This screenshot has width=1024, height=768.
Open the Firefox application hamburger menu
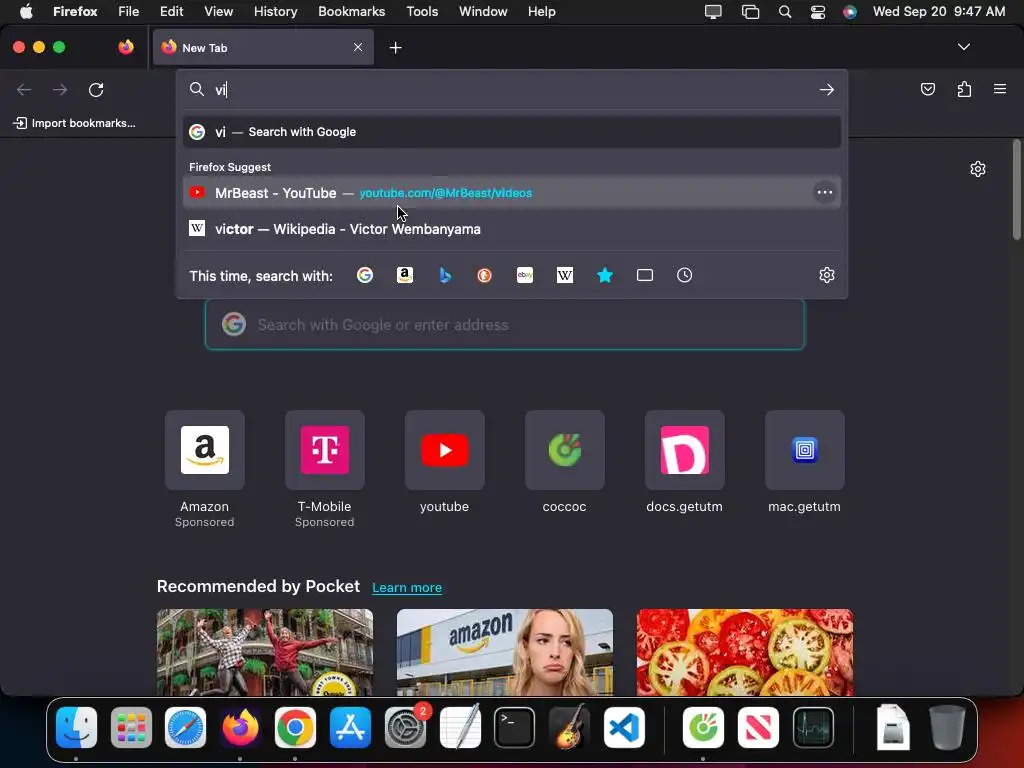click(x=1000, y=89)
